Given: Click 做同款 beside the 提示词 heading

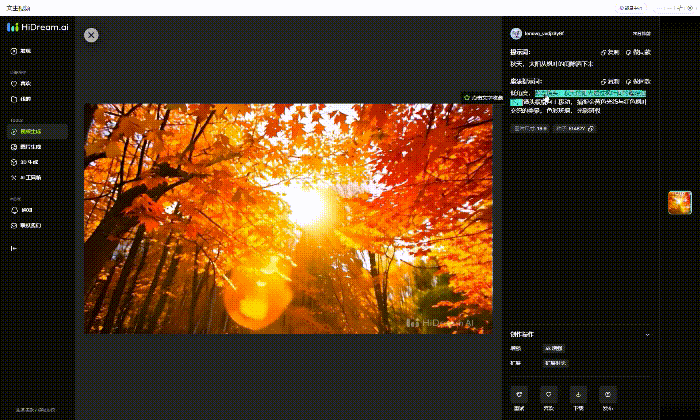Looking at the screenshot, I should (637, 52).
